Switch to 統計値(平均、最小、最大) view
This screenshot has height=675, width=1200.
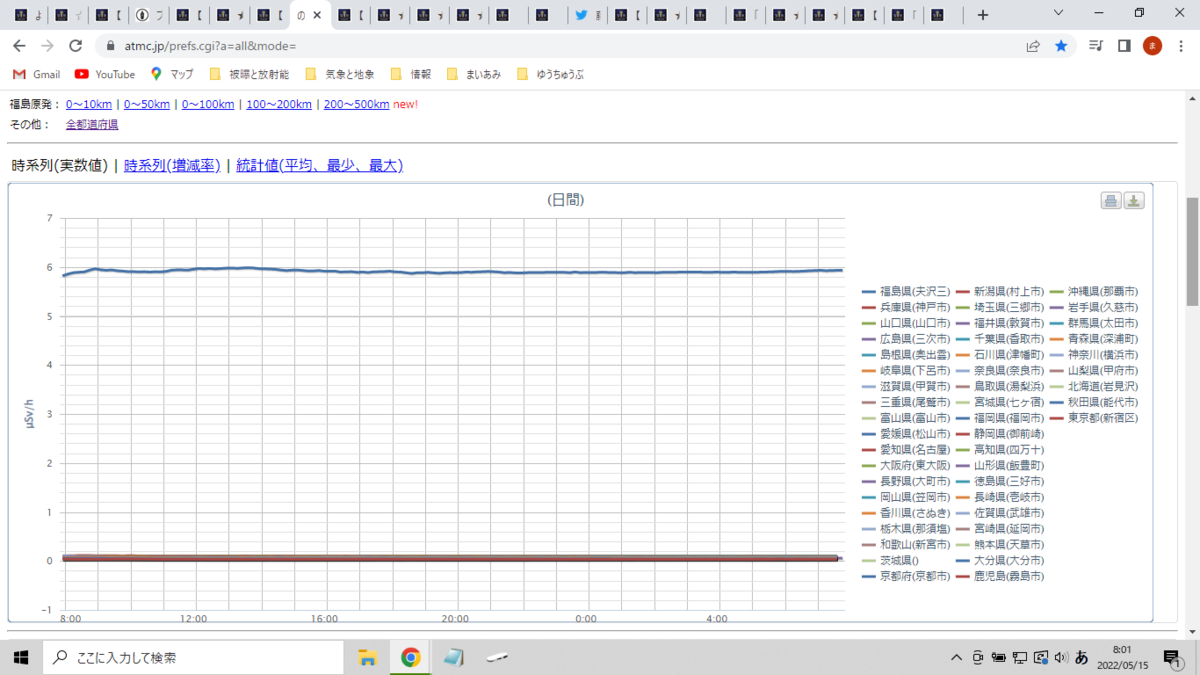click(319, 166)
